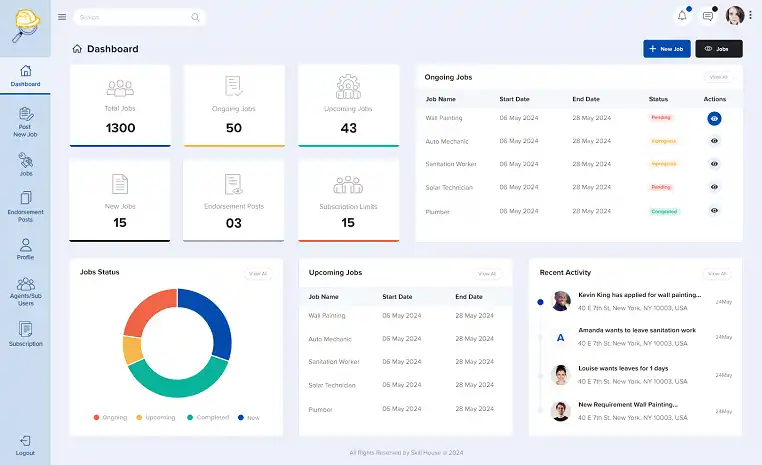
Task: Open user profile avatar menu
Action: [735, 16]
